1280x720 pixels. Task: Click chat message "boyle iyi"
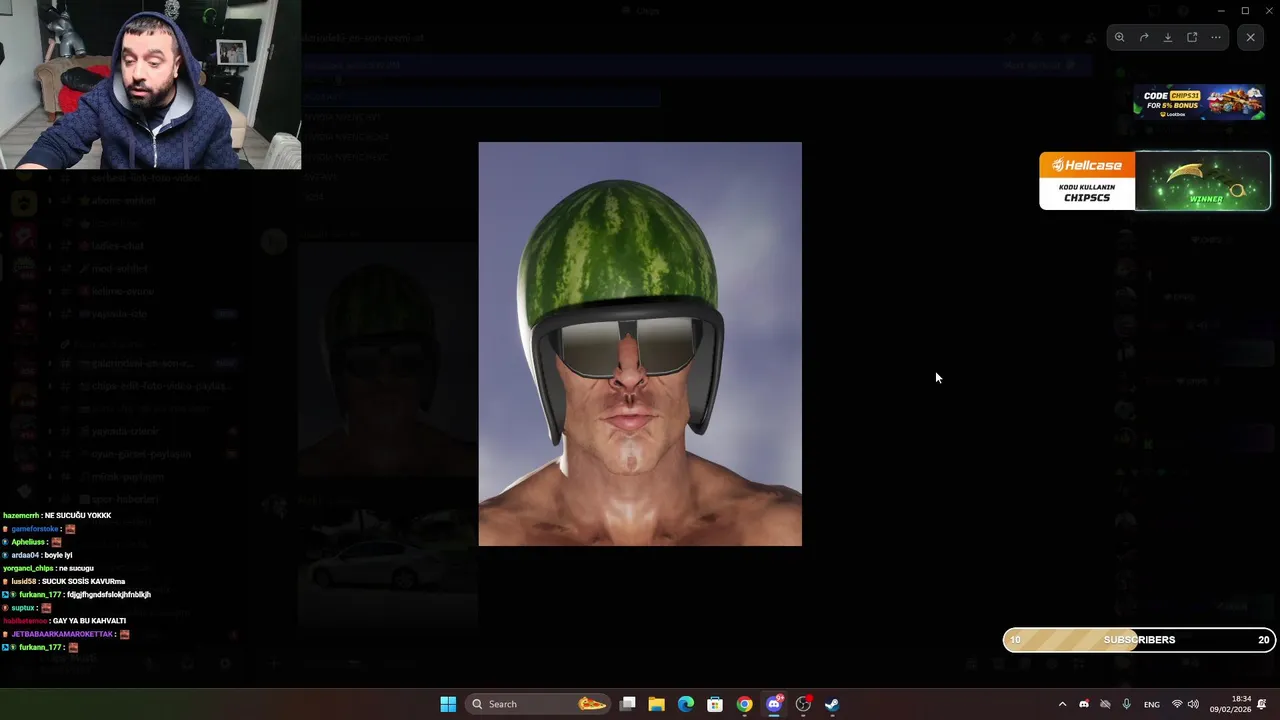click(x=58, y=555)
